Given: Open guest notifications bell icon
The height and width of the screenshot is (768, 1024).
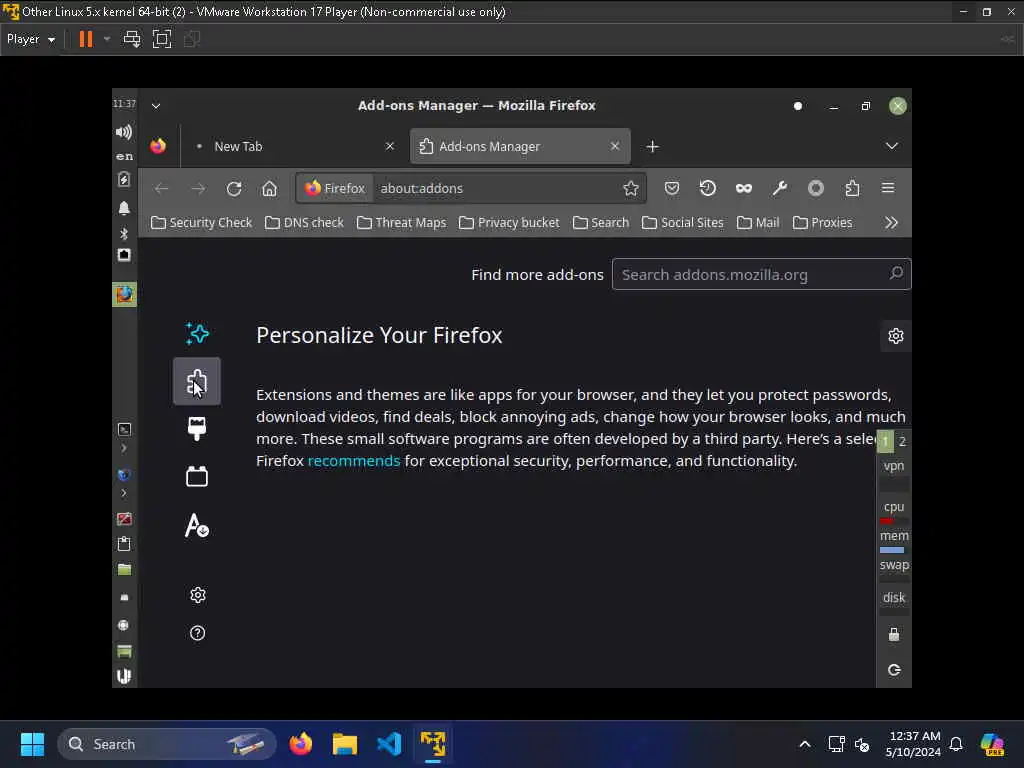Looking at the screenshot, I should pyautogui.click(x=124, y=208).
